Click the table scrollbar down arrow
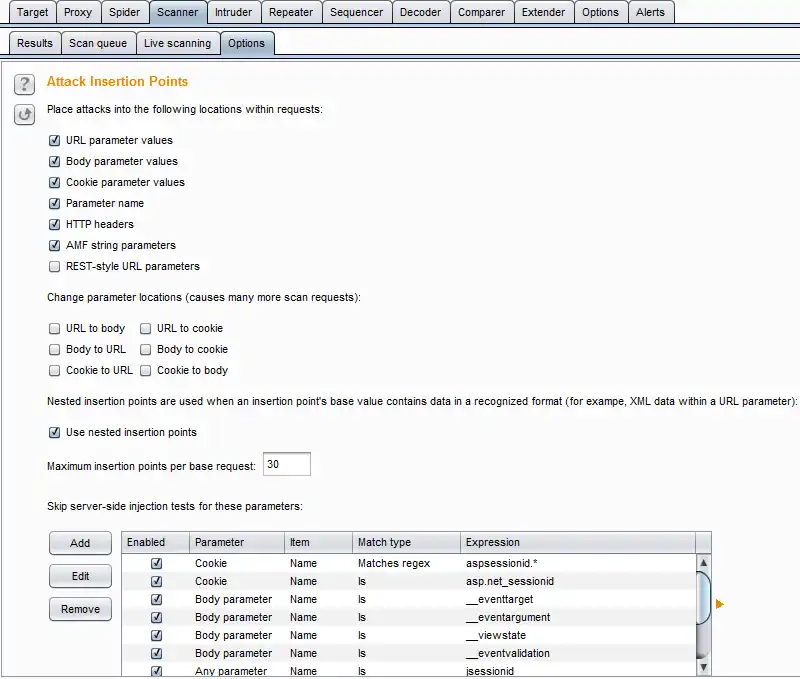Viewport: 800px width, 679px height. pyautogui.click(x=703, y=667)
